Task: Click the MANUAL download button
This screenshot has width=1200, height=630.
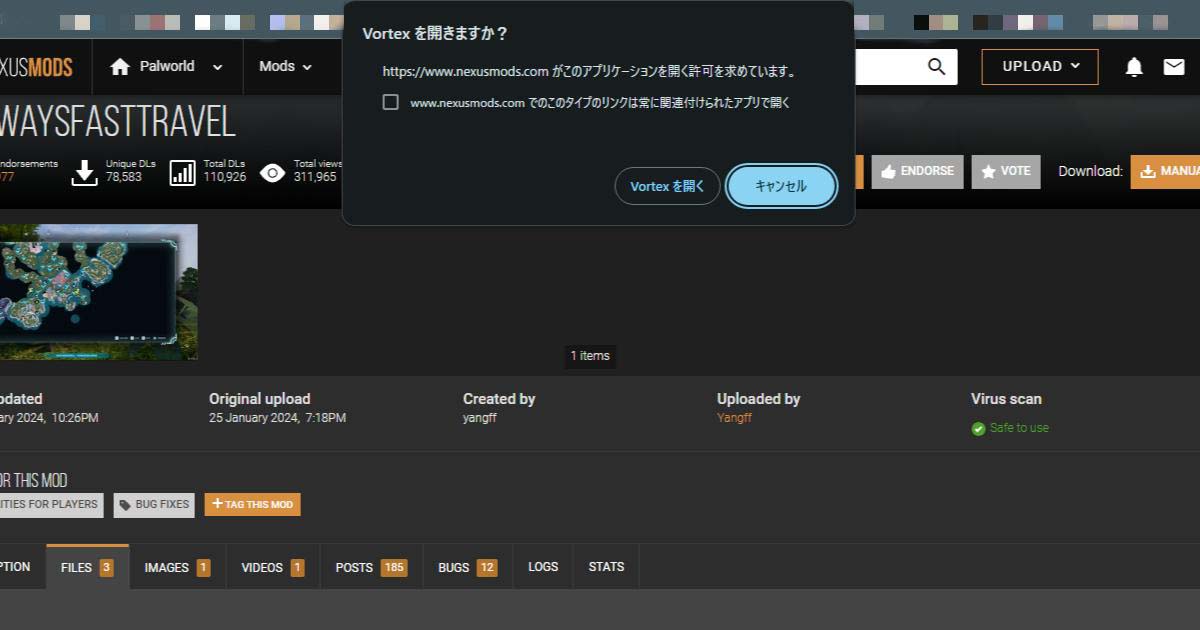Action: coord(1166,172)
